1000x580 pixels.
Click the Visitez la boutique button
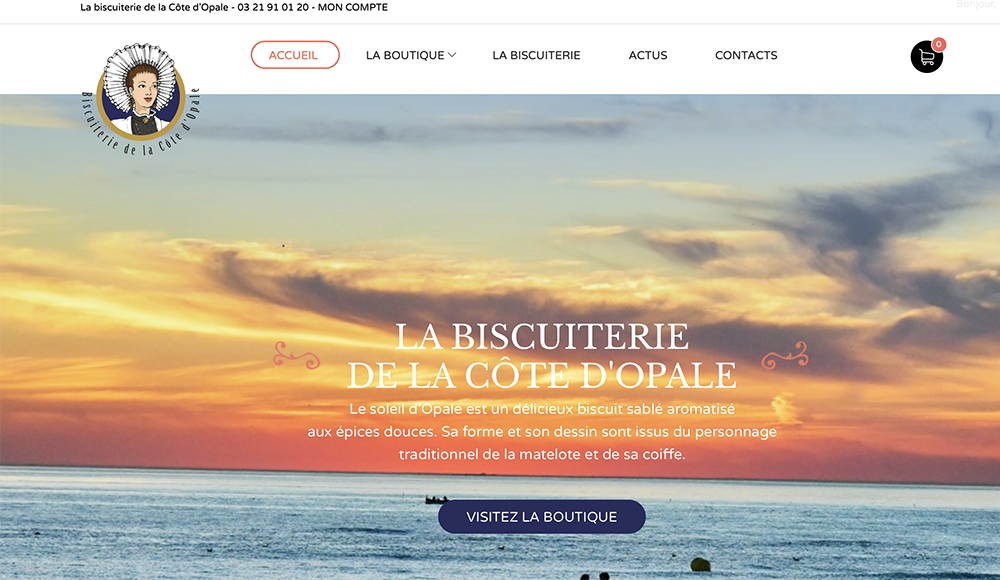coord(541,517)
